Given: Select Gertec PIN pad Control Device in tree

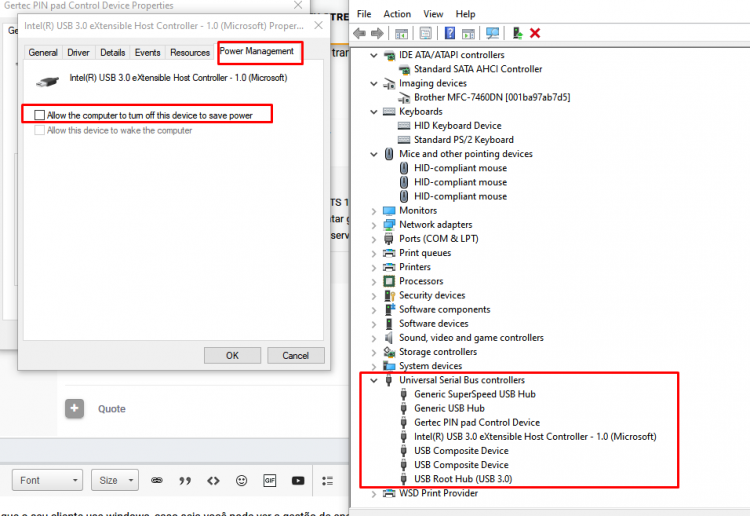Looking at the screenshot, I should 476,422.
